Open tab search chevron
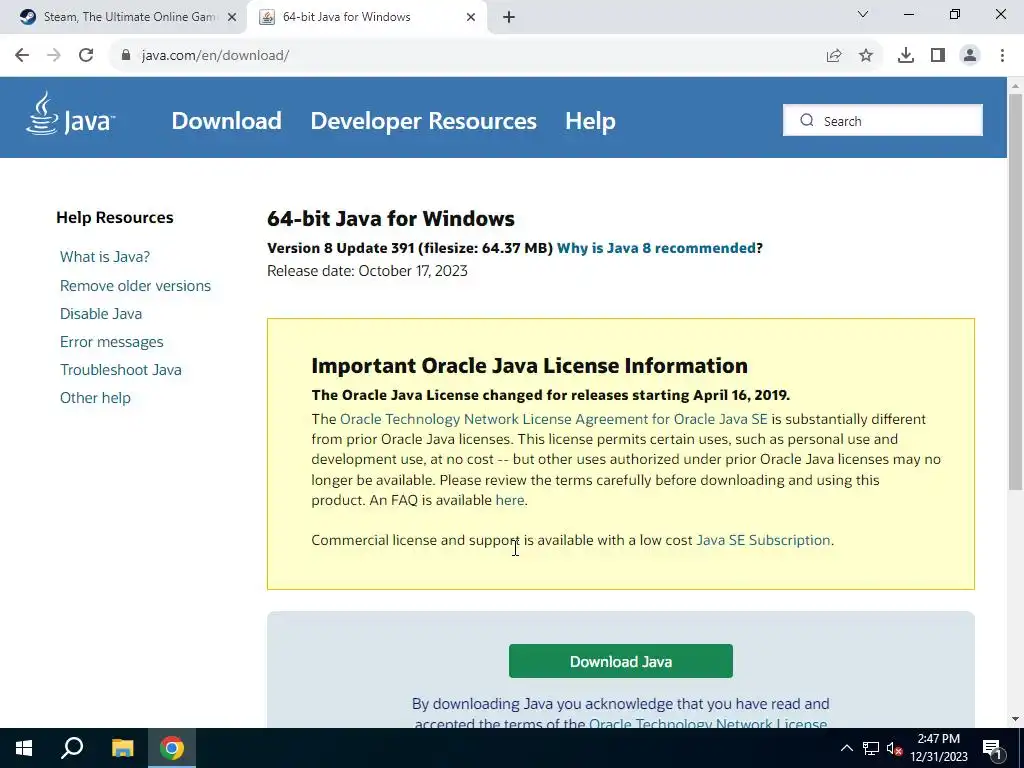The image size is (1024, 768). click(x=863, y=14)
